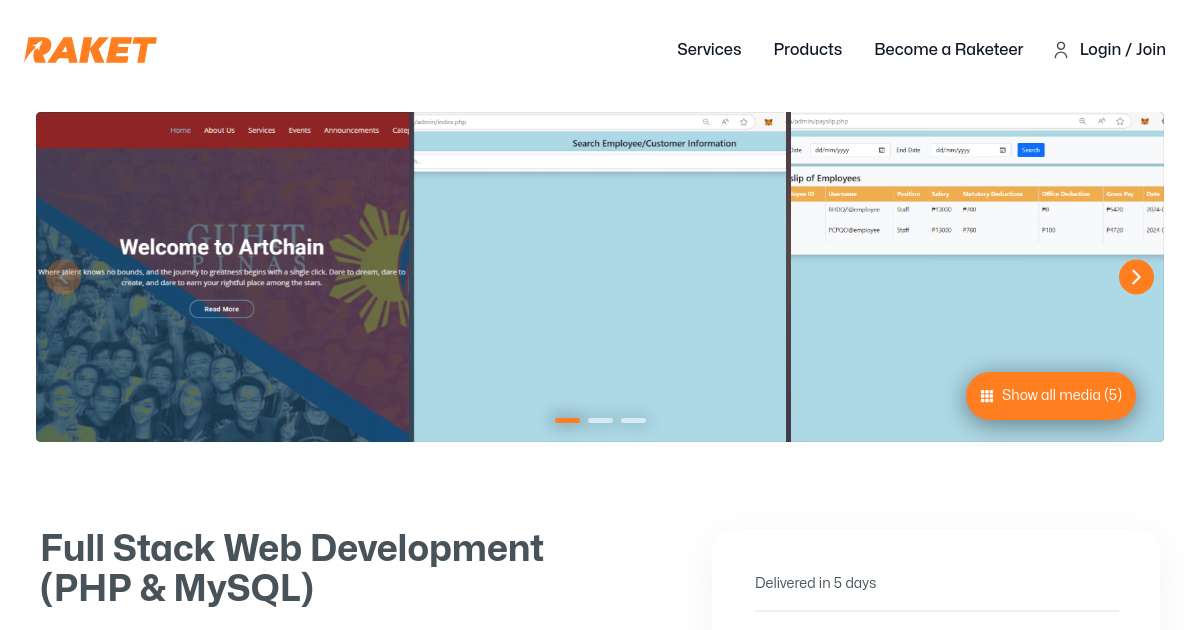Open Products in the Raket navbar
Screen dimensions: 1200x630
(x=807, y=50)
